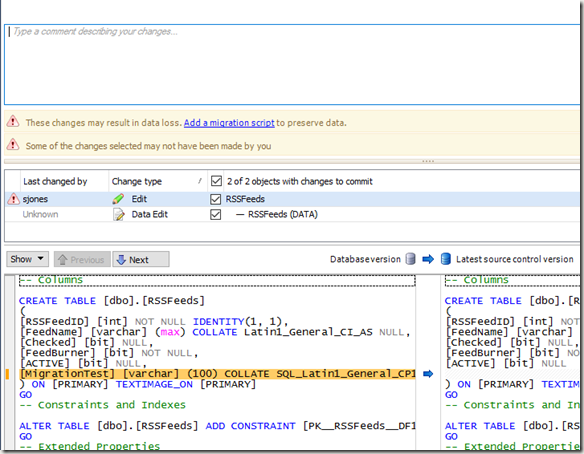Click the blue arrow between version icons

pos(428,259)
